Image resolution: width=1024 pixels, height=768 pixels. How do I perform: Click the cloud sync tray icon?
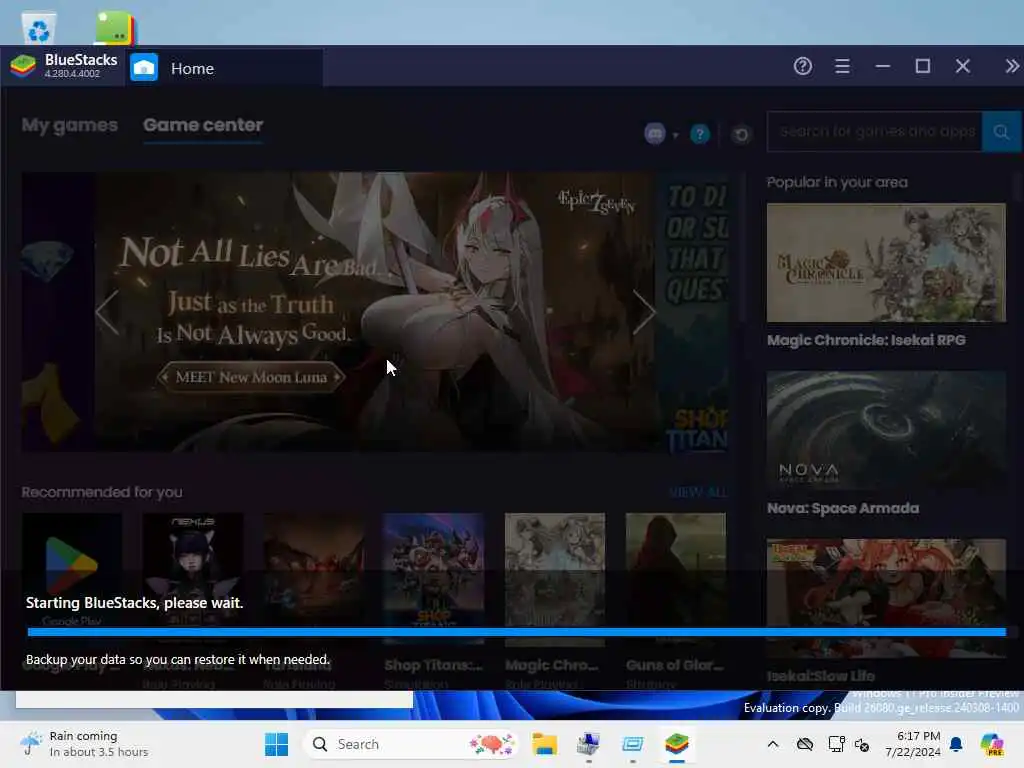805,744
